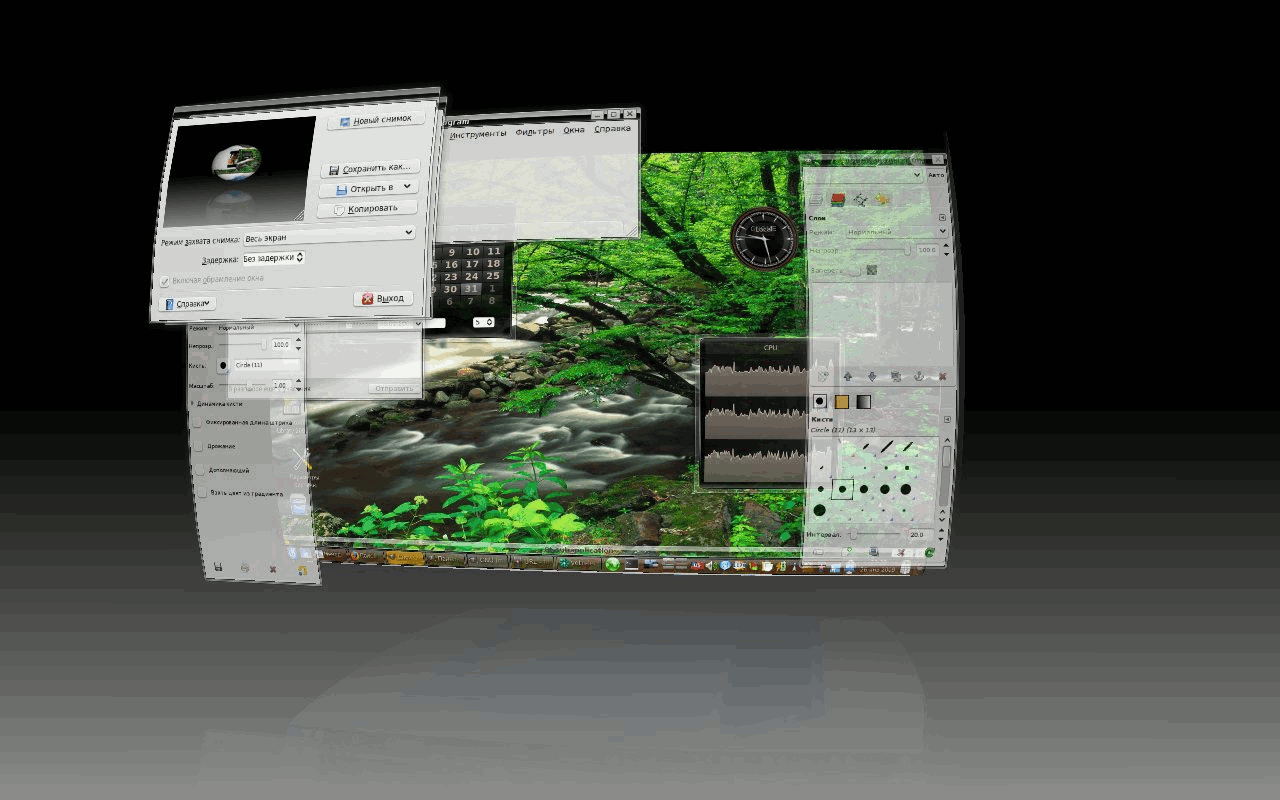Open the Открыть в dropdown button
The width and height of the screenshot is (1280, 800).
(367, 188)
